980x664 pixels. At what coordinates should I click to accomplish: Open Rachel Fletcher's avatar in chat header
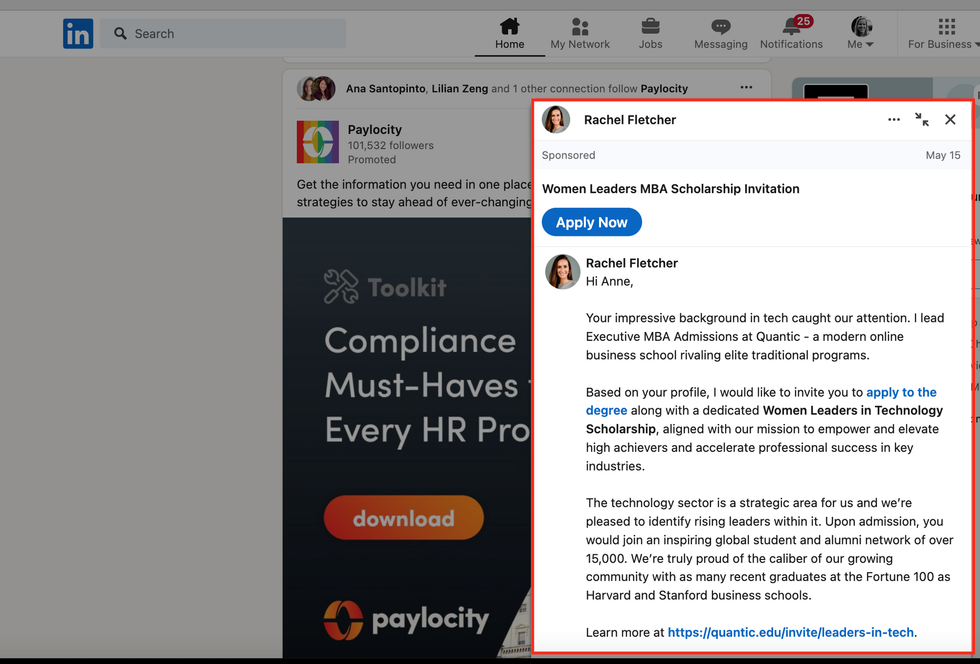click(x=556, y=120)
